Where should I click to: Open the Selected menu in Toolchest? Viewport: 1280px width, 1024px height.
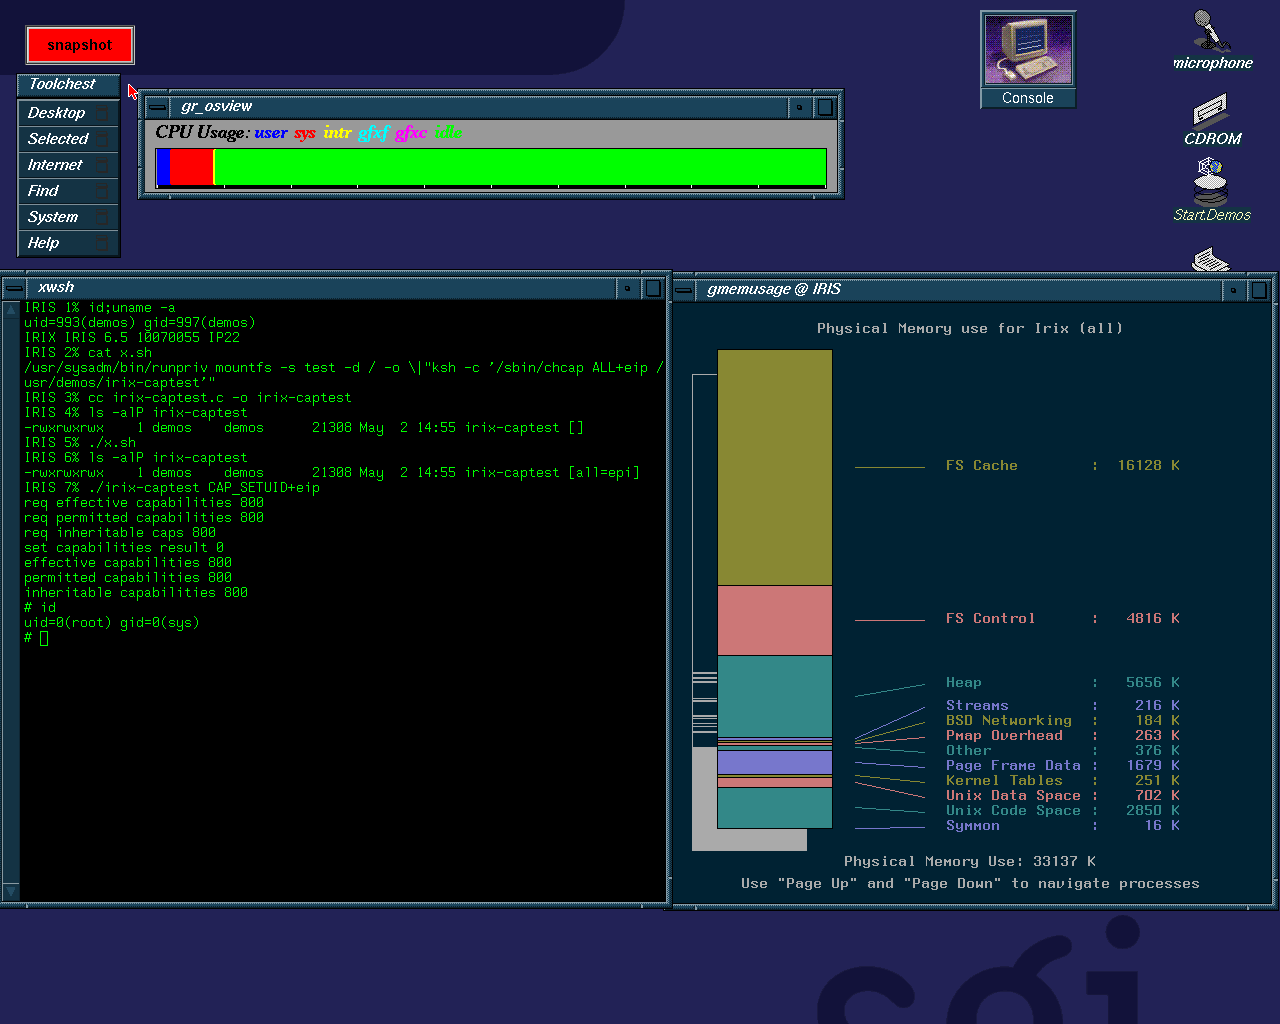[x=58, y=139]
